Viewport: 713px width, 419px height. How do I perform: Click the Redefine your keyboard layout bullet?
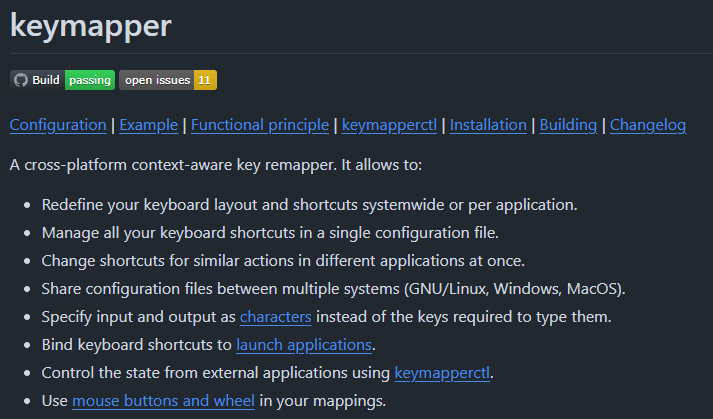pyautogui.click(x=311, y=205)
